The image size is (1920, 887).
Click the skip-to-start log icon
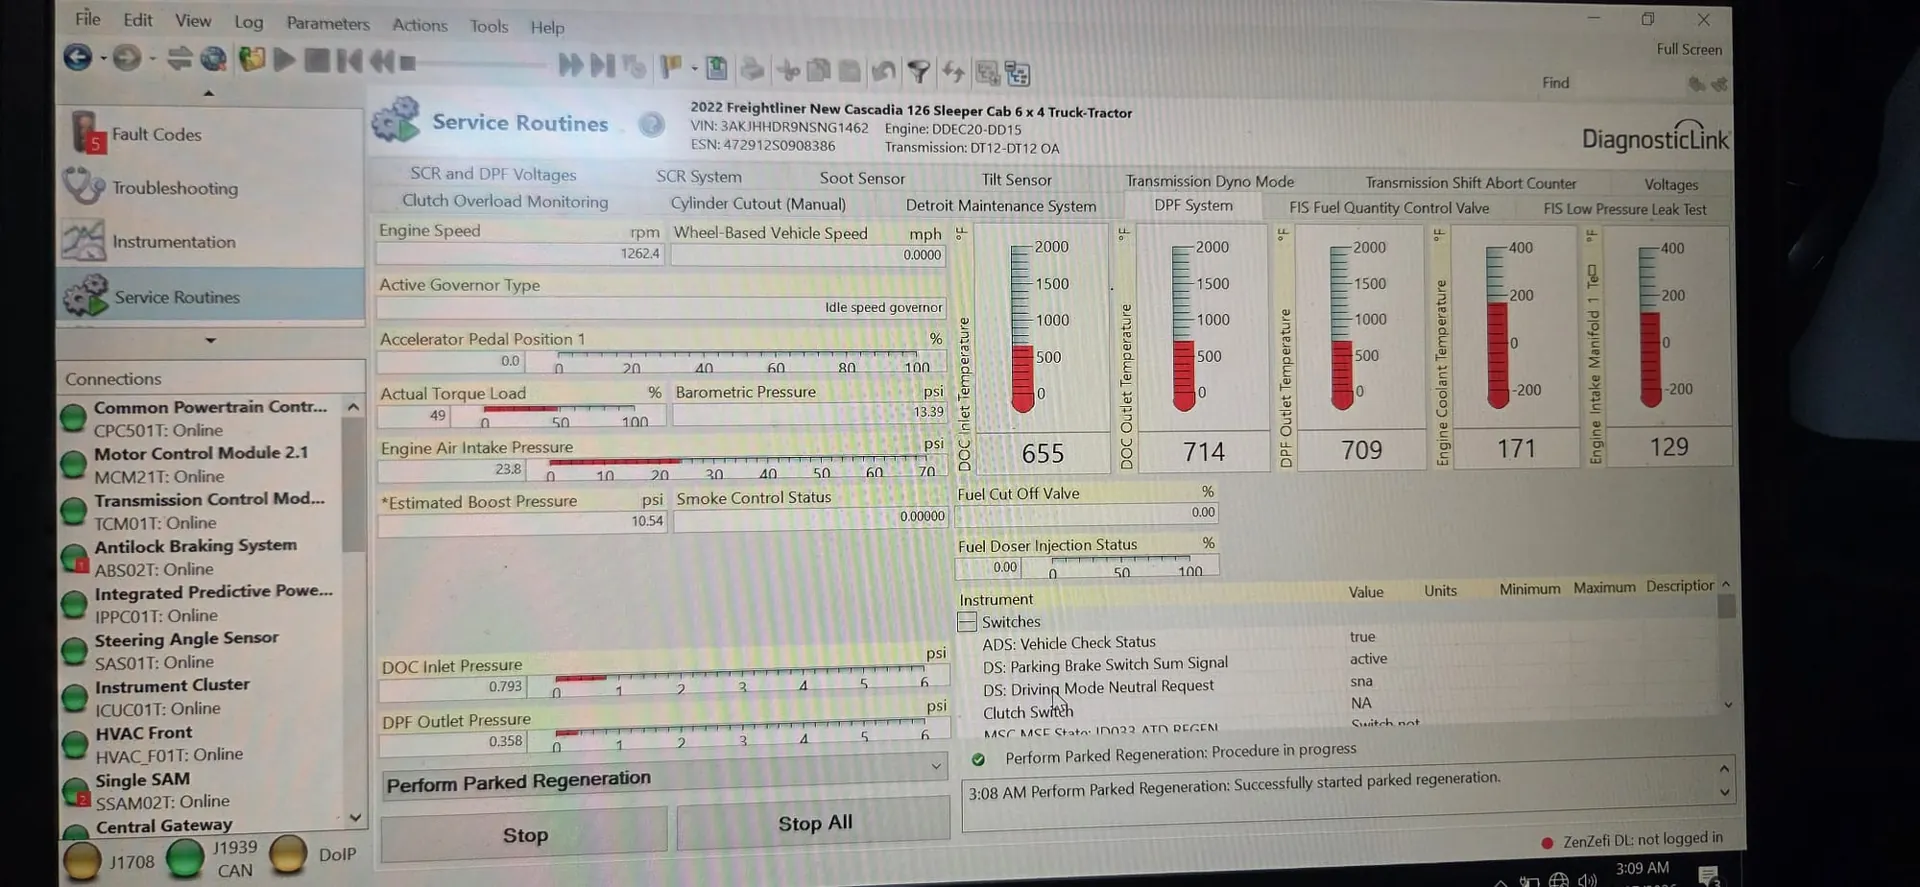click(349, 61)
